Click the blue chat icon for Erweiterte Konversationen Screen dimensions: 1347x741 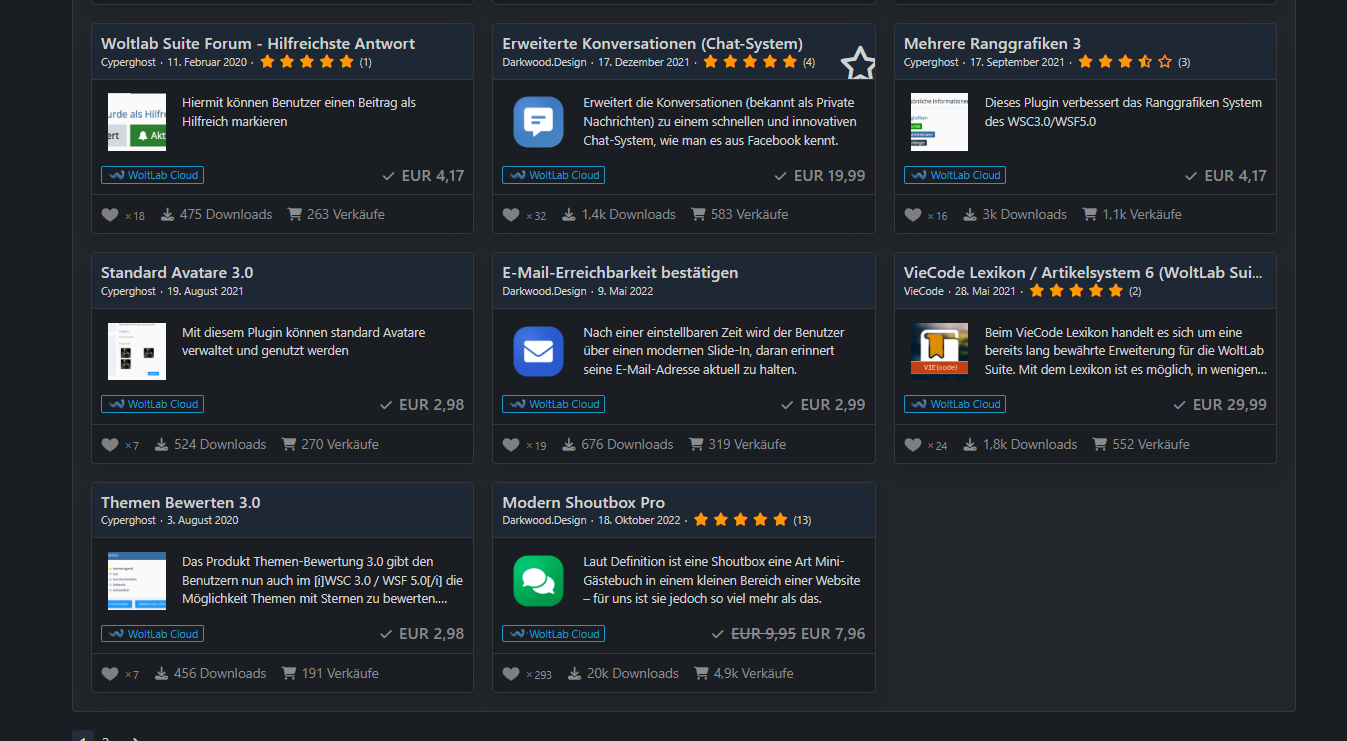pos(538,122)
